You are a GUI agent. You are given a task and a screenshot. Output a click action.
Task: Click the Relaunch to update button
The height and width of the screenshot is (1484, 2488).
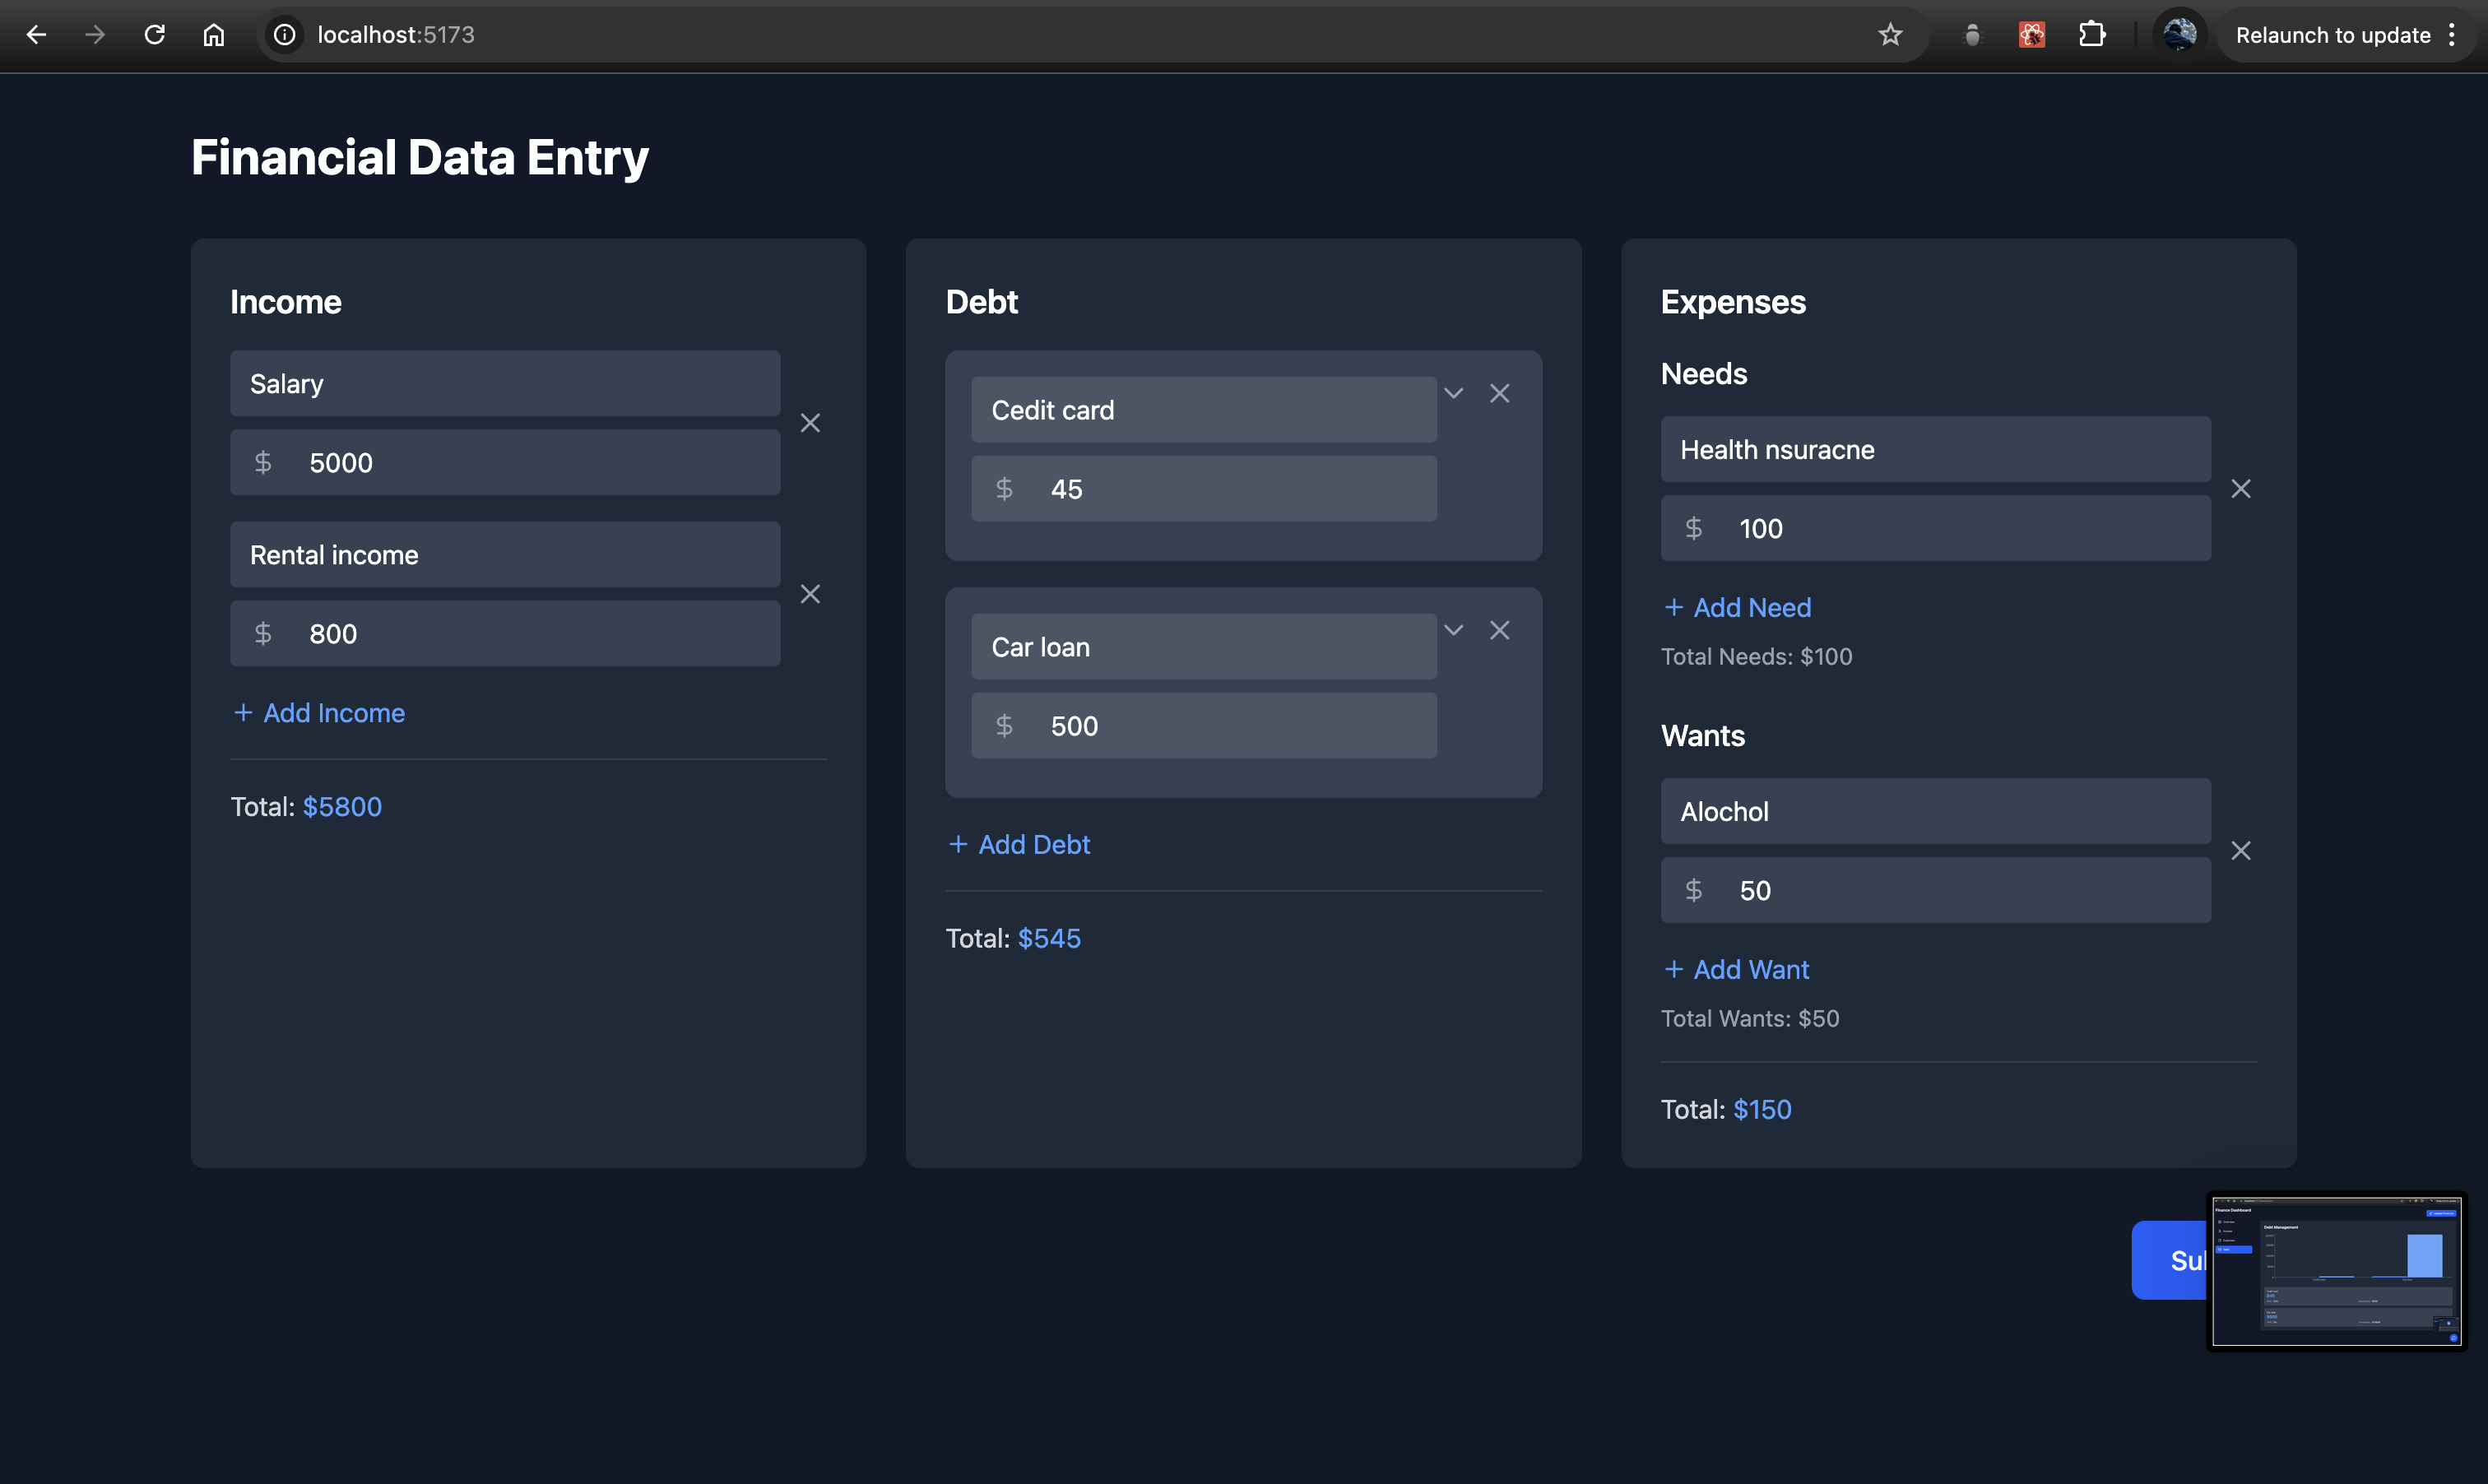pos(2332,35)
